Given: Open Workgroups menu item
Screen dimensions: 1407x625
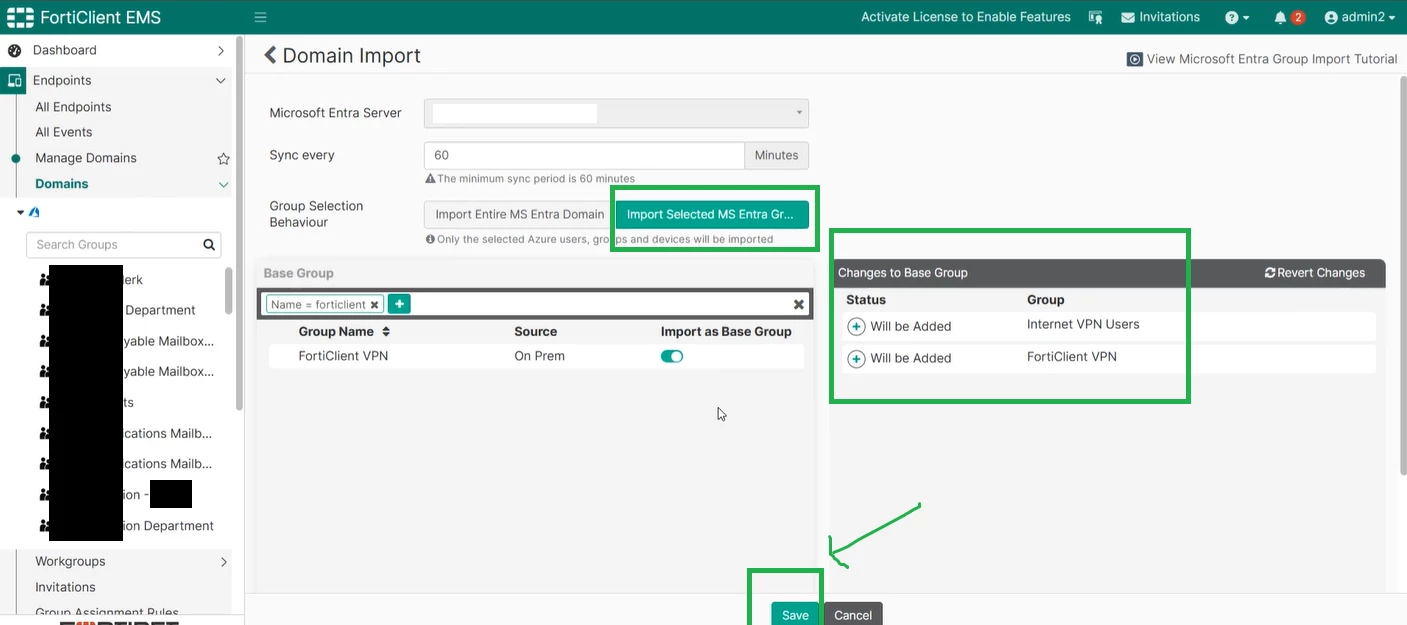Looking at the screenshot, I should tap(70, 562).
